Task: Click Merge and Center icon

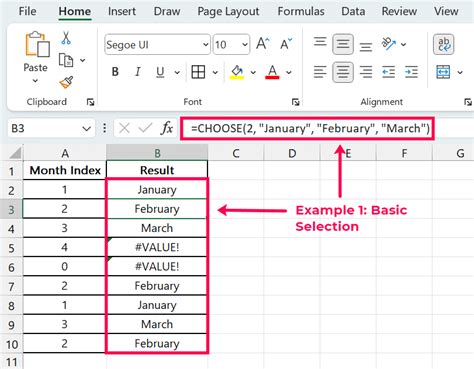Action: pos(443,72)
